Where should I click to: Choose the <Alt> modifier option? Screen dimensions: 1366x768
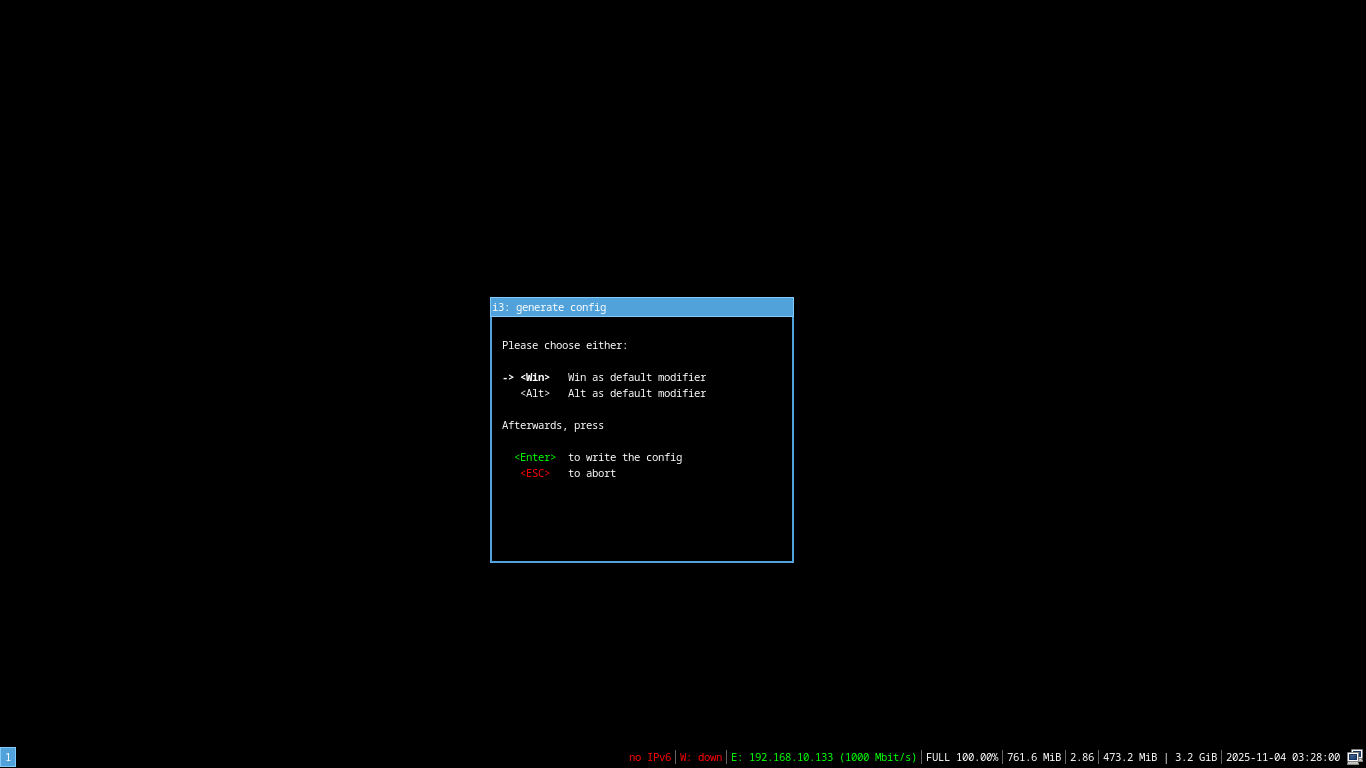pyautogui.click(x=535, y=394)
